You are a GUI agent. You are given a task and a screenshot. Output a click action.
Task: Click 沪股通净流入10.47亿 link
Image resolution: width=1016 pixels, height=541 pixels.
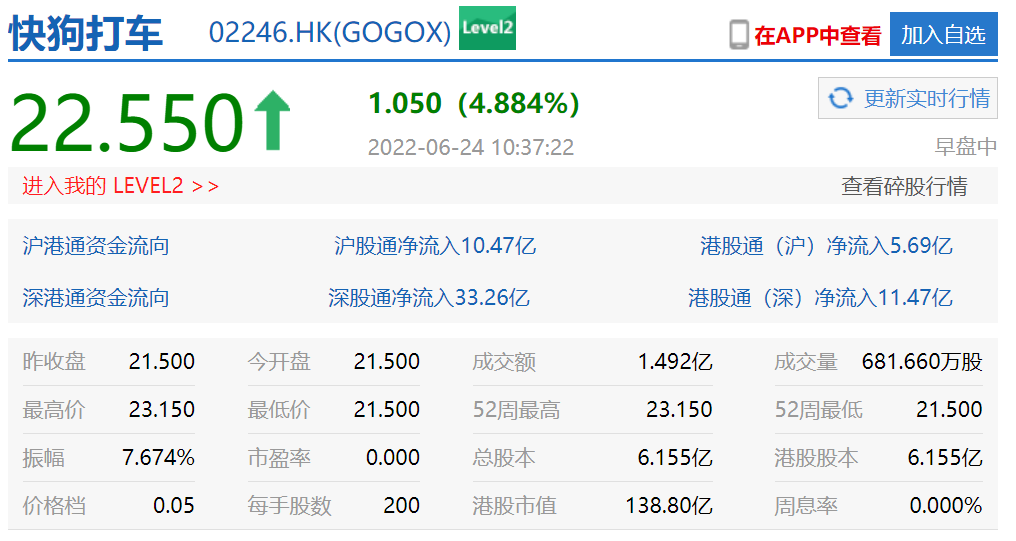click(x=435, y=246)
